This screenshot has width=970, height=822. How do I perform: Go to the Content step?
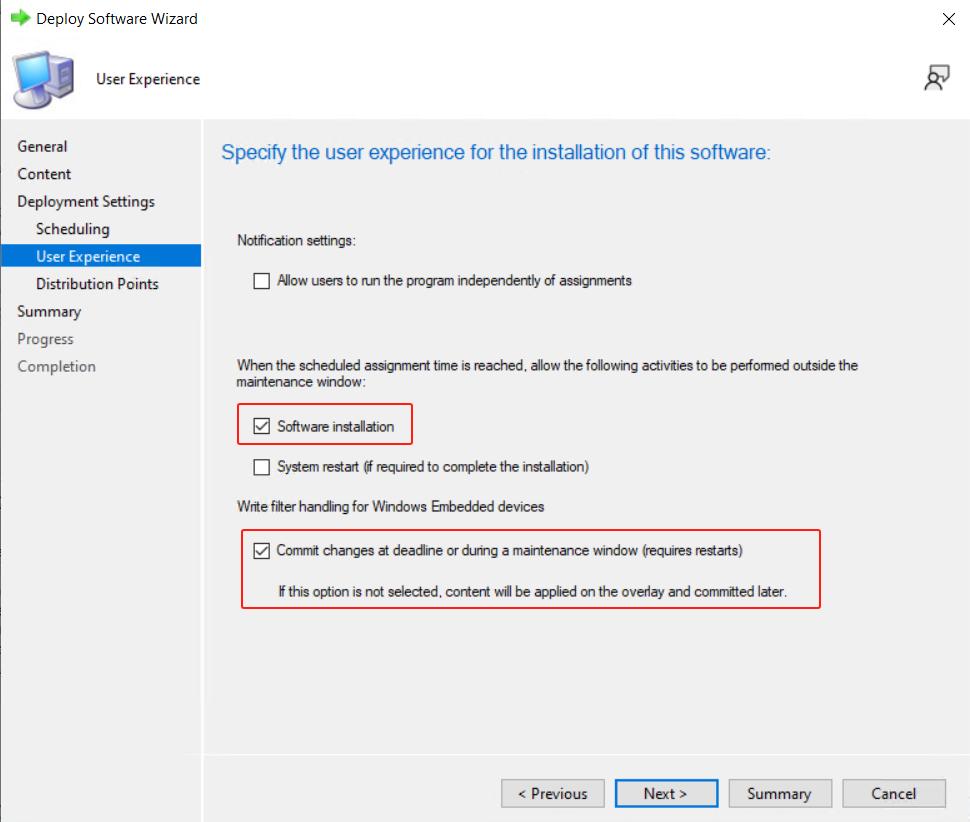pyautogui.click(x=44, y=174)
